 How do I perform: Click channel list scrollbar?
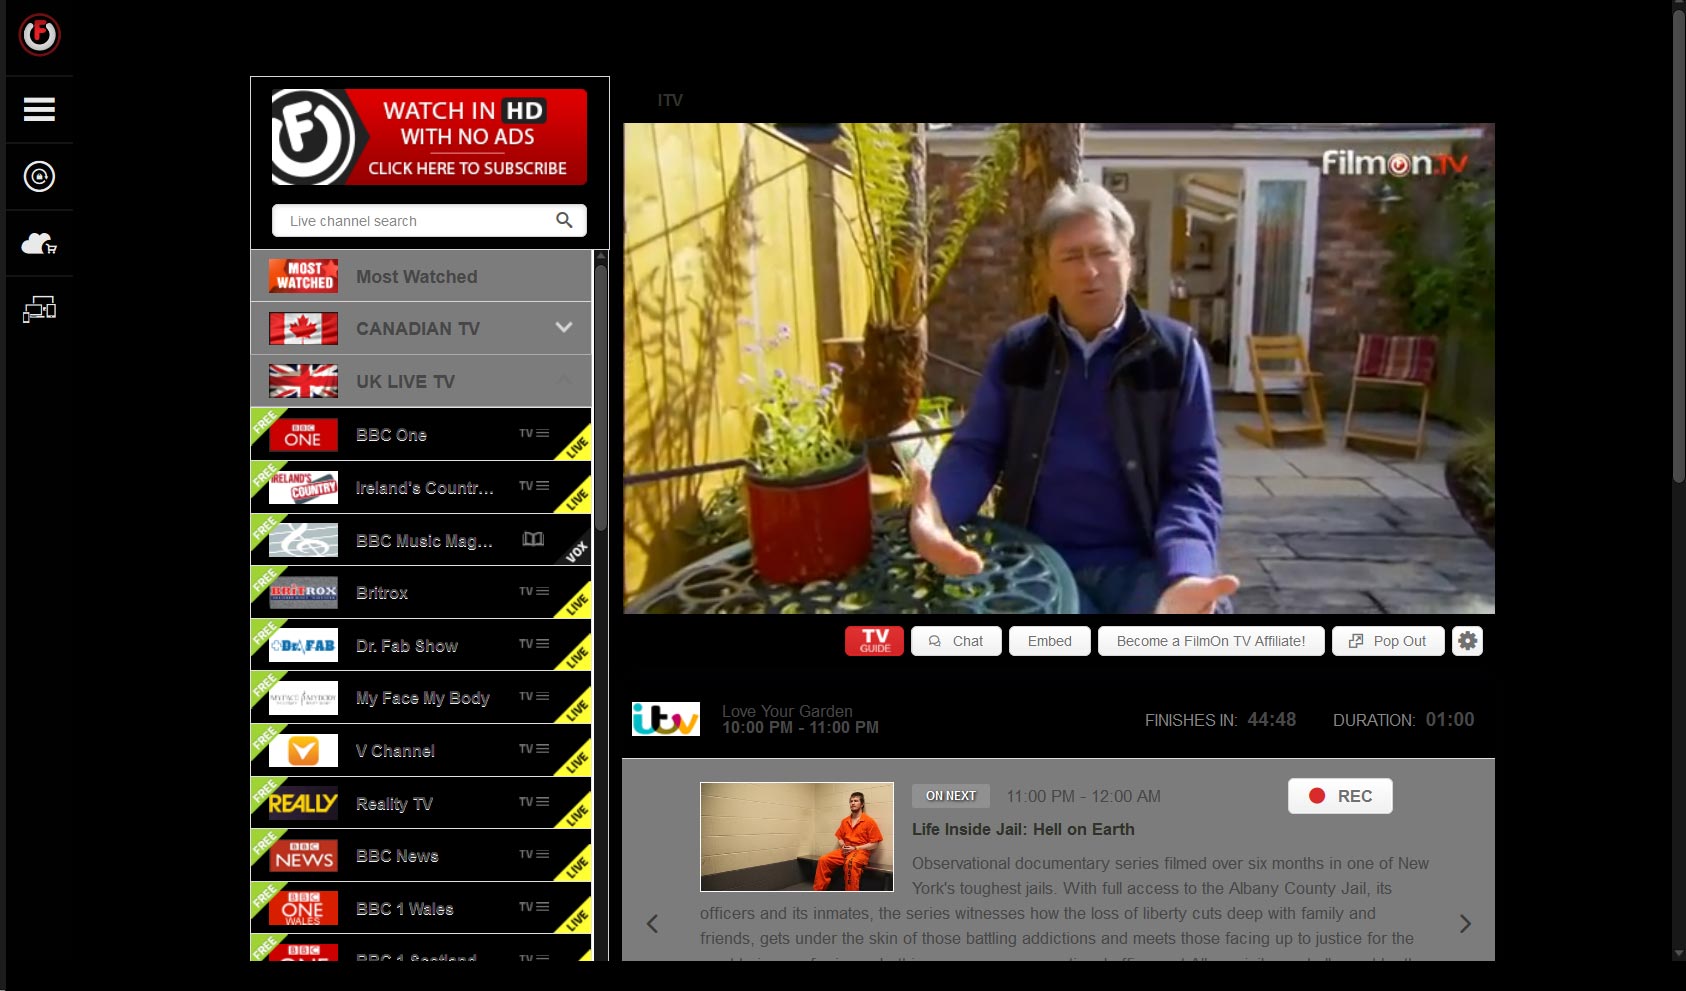(600, 400)
